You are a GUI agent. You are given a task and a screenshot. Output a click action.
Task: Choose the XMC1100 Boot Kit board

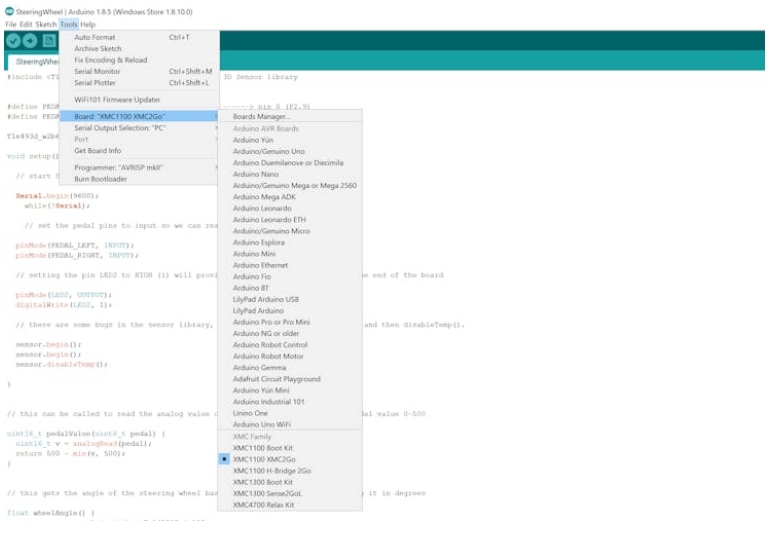264,448
